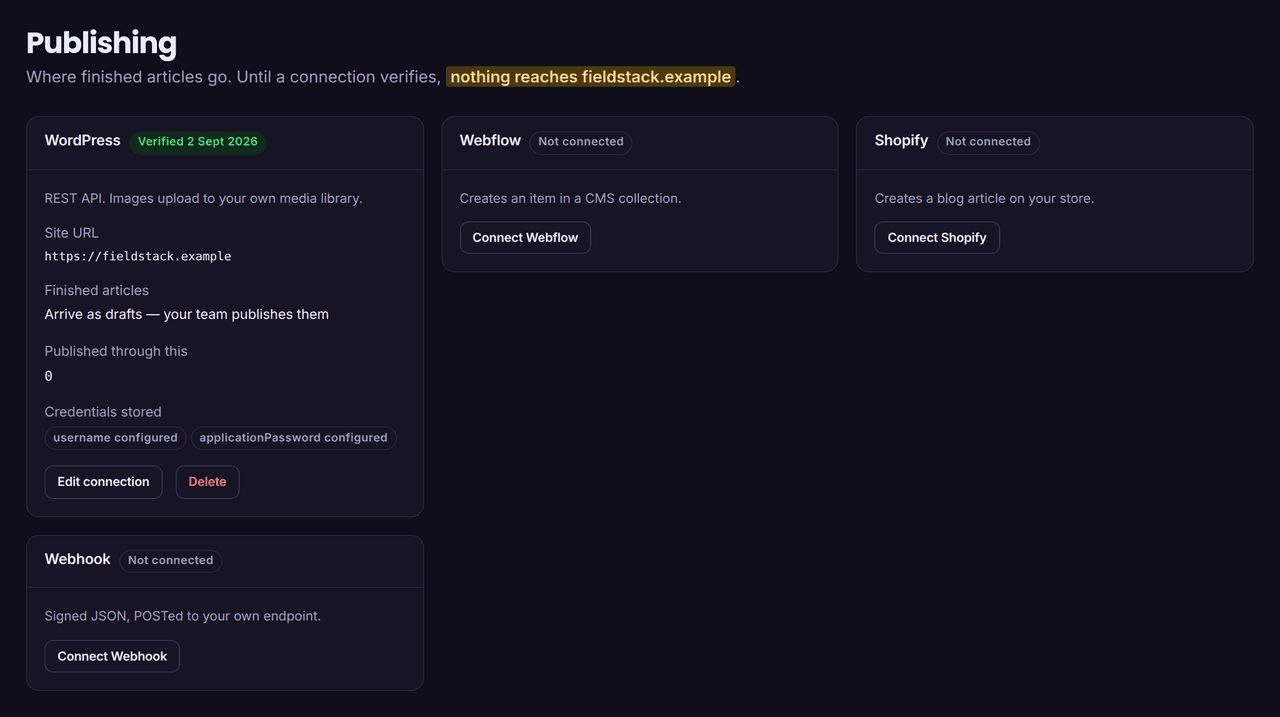Select the https://fieldstack.example site URL
The height and width of the screenshot is (717, 1280).
pyautogui.click(x=138, y=256)
